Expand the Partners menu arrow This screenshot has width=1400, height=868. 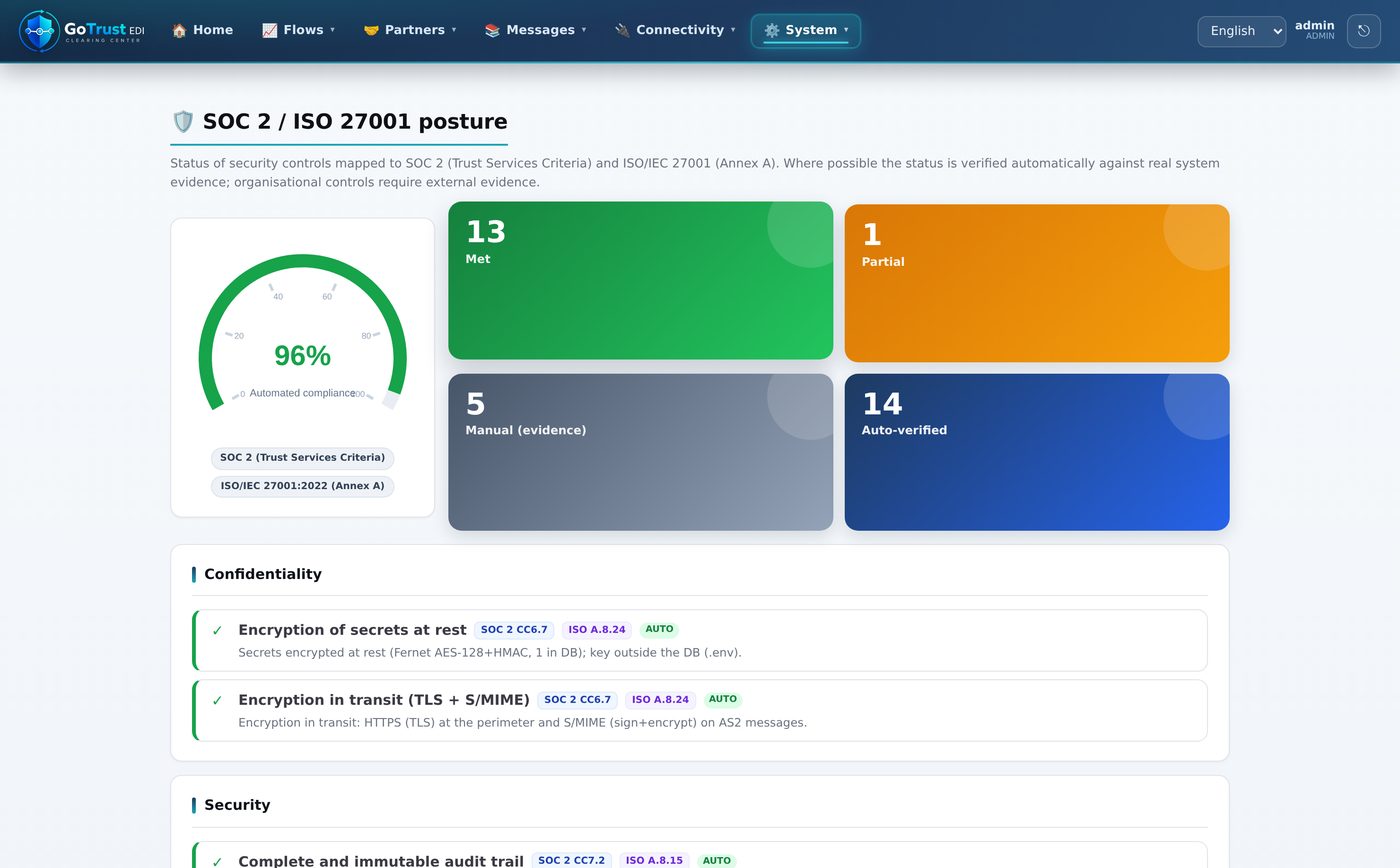(x=454, y=30)
